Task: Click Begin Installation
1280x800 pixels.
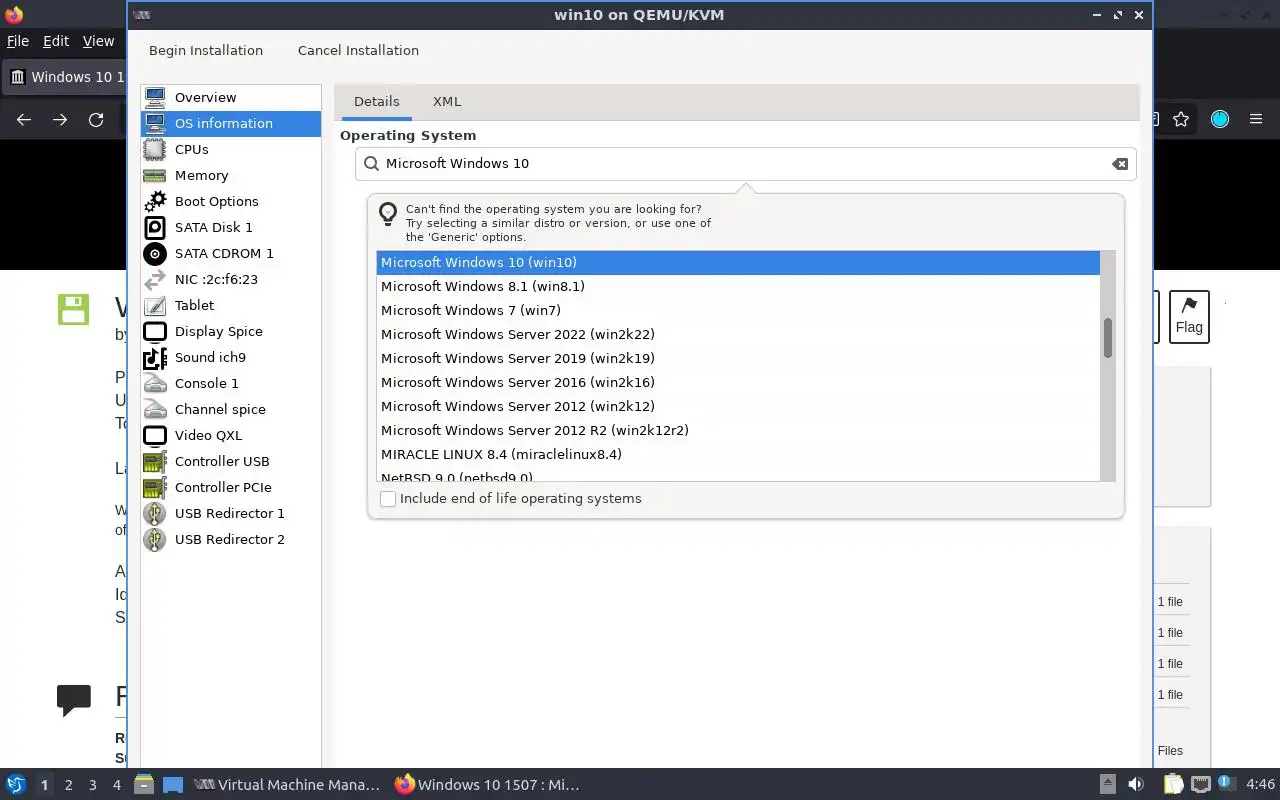Action: tap(206, 50)
